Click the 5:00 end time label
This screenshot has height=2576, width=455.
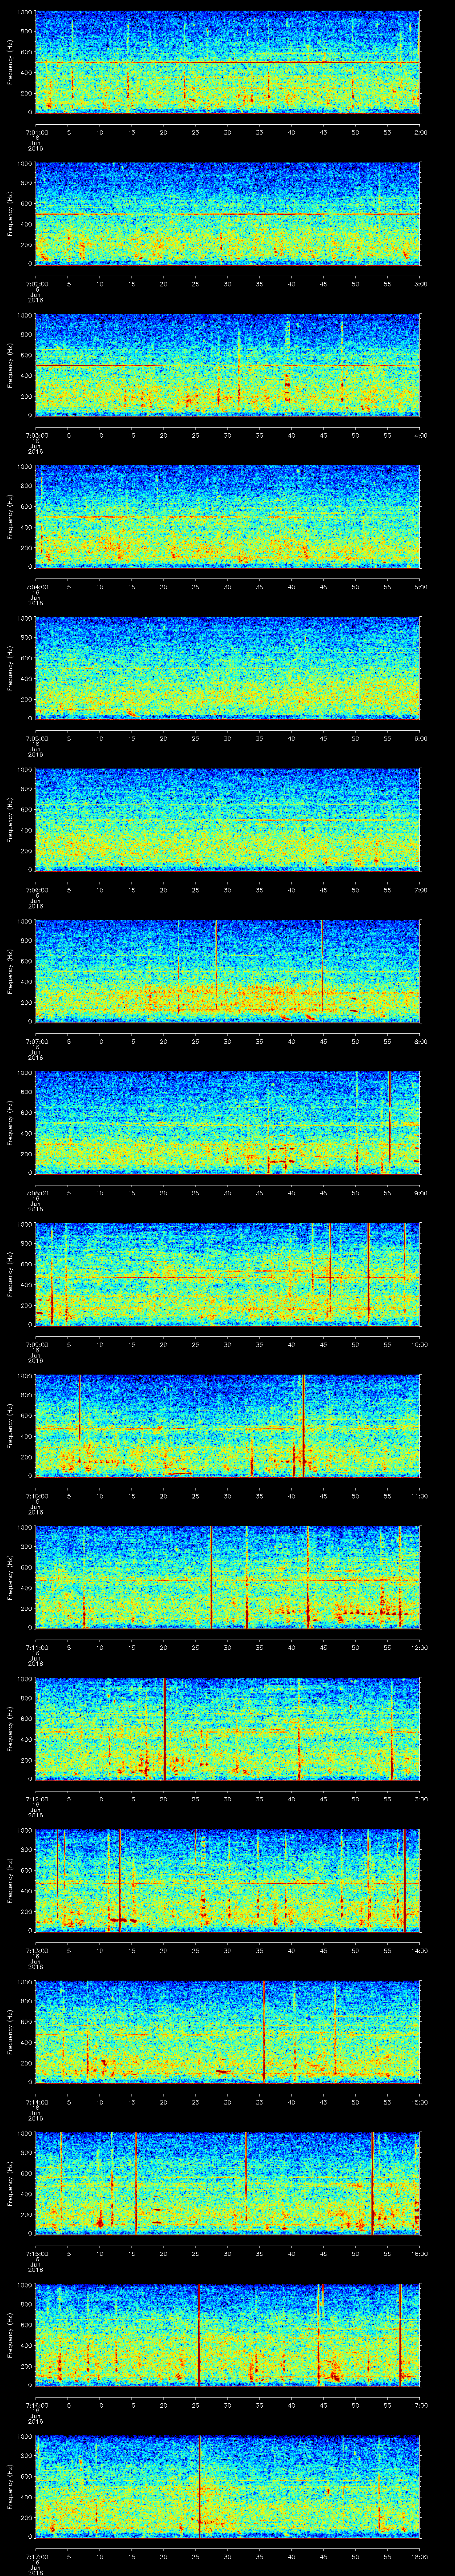[x=420, y=586]
